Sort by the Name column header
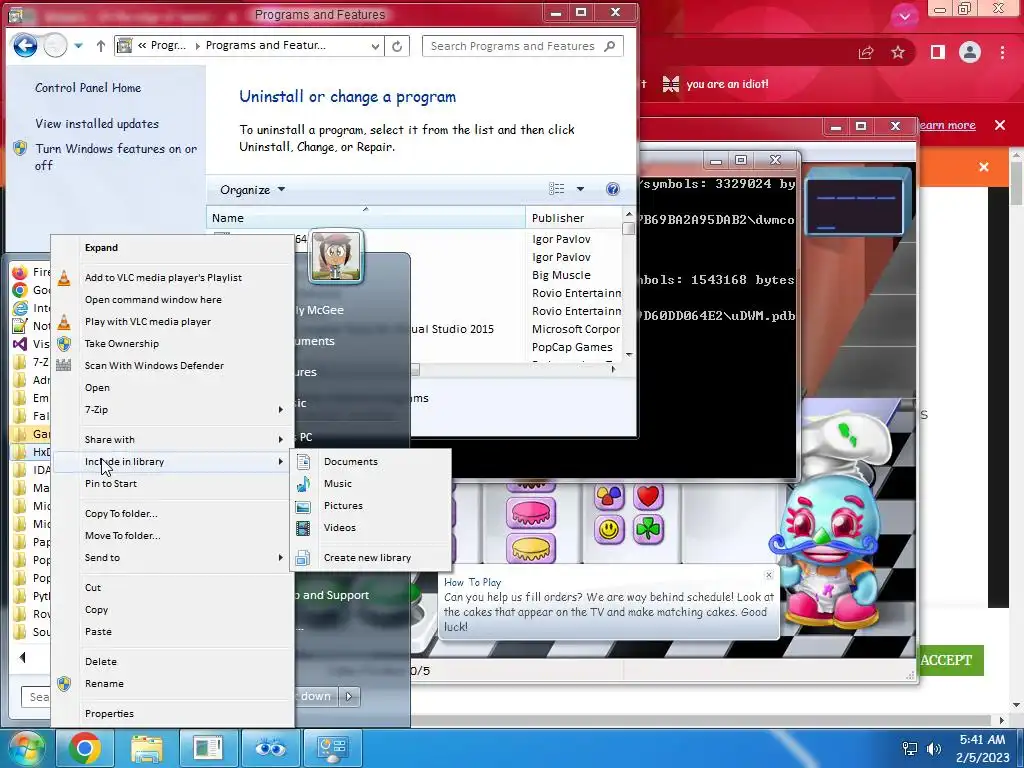This screenshot has height=768, width=1024. tap(366, 218)
